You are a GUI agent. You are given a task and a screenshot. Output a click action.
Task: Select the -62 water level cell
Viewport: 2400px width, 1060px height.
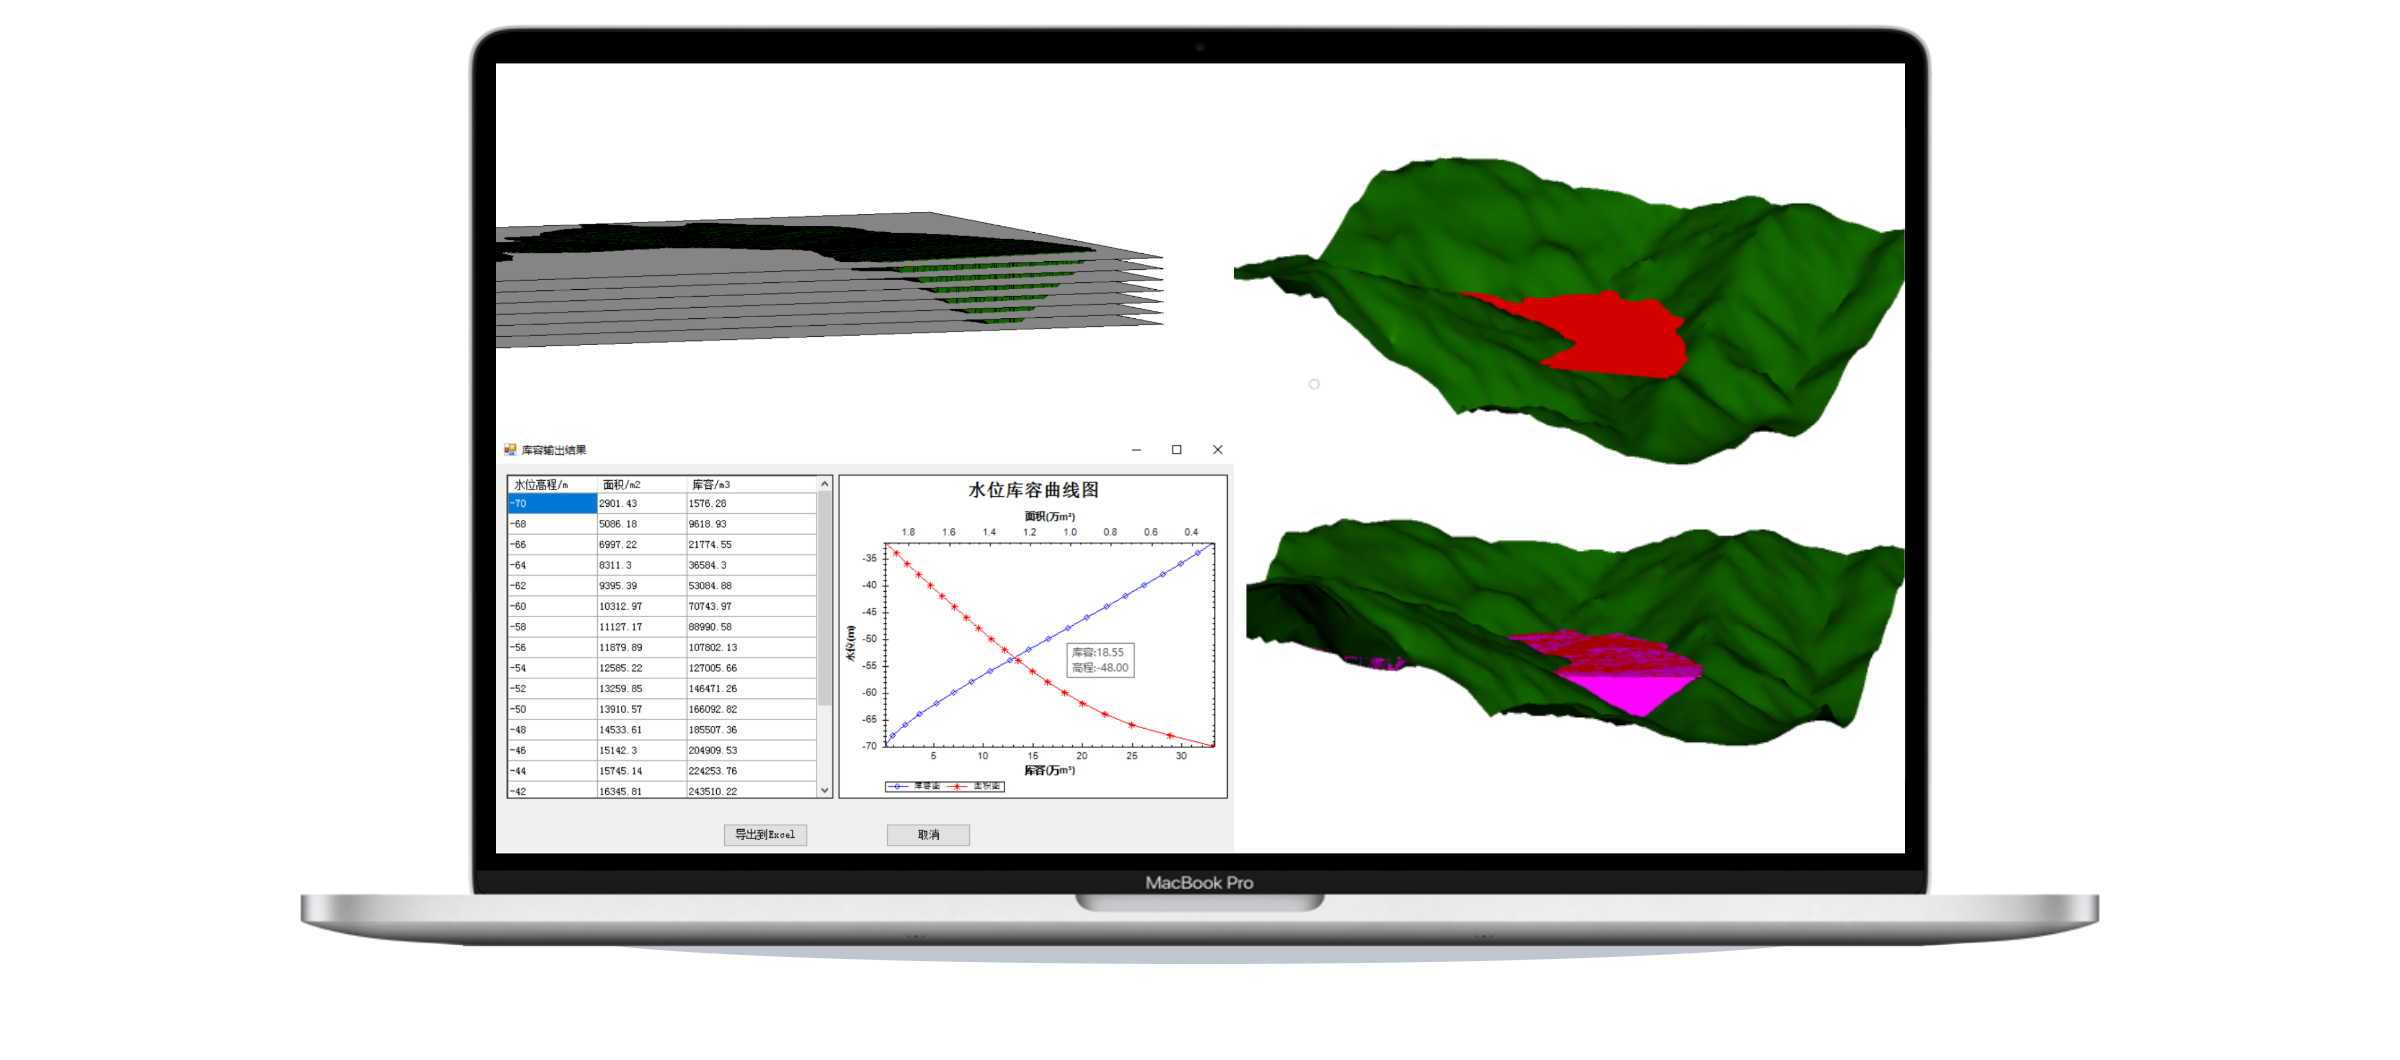click(x=552, y=586)
